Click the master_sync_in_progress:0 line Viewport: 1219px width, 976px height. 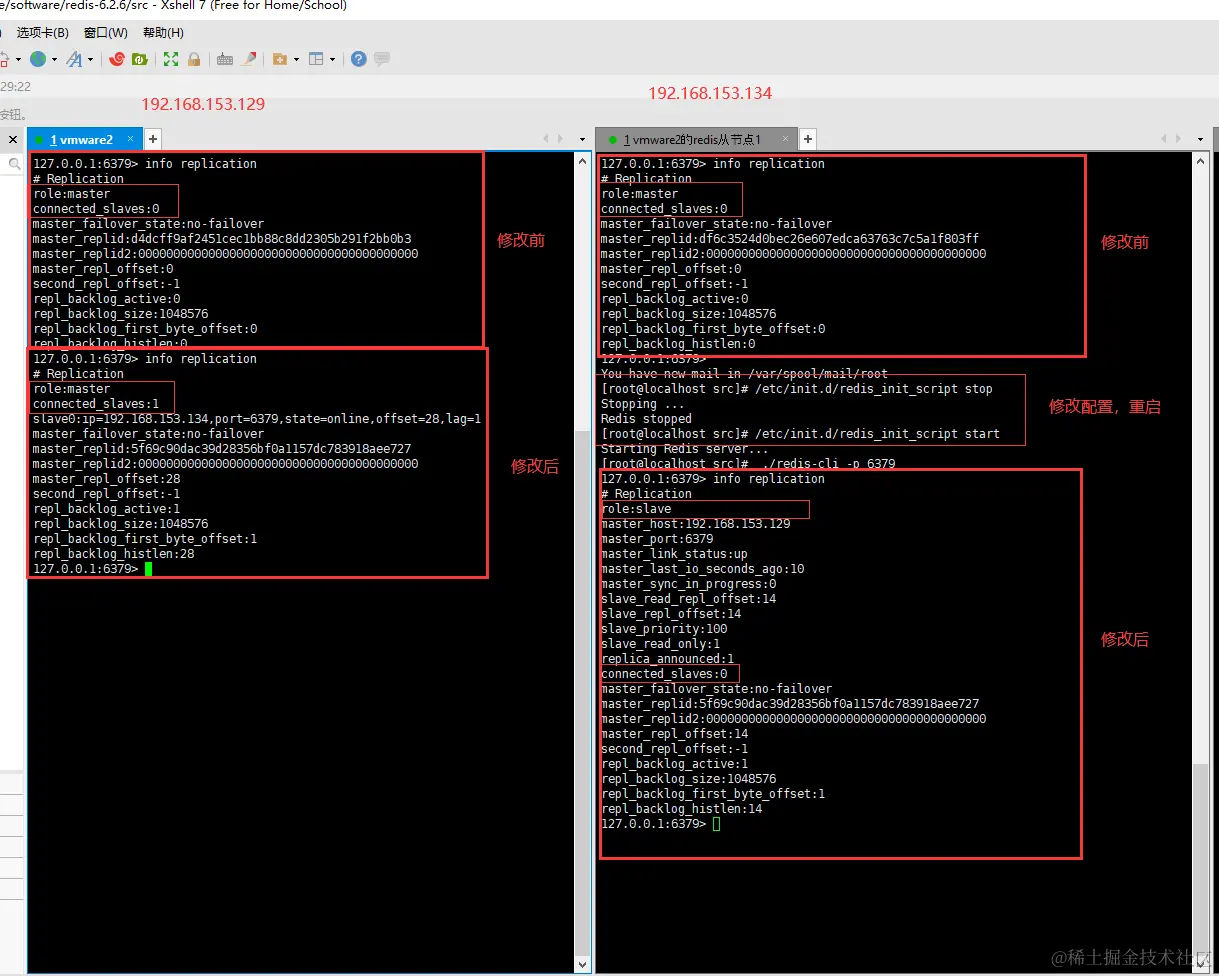point(688,584)
